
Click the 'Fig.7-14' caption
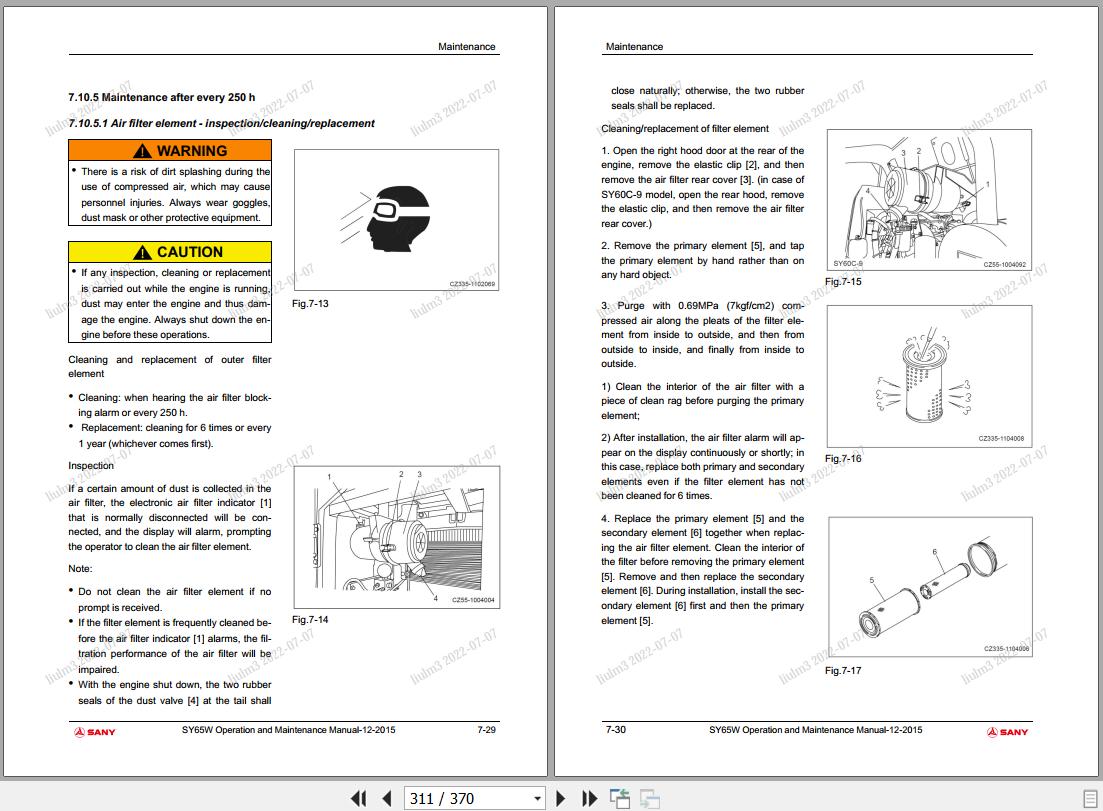(x=310, y=620)
